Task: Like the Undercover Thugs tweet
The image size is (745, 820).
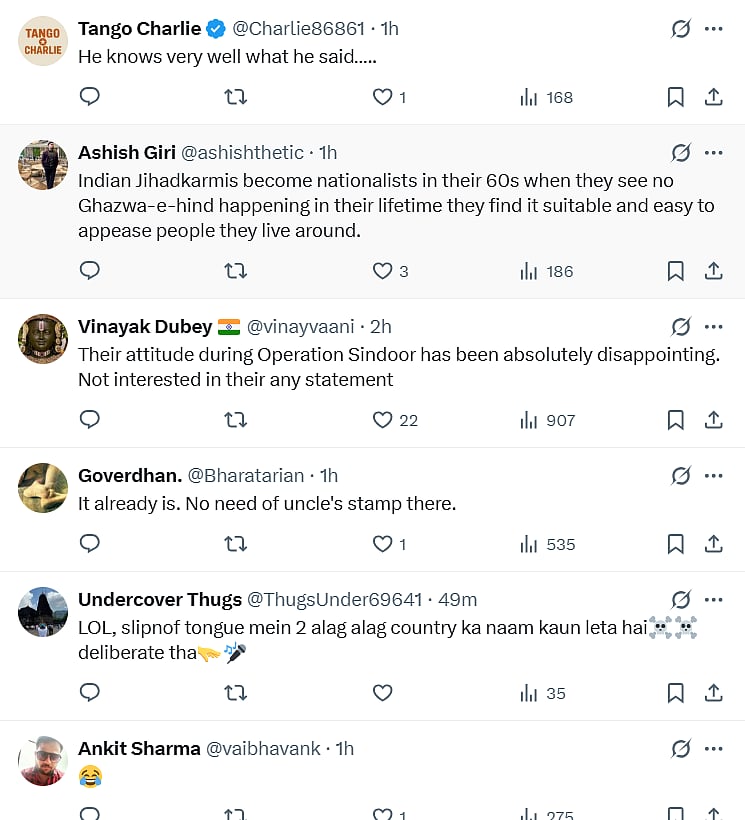Action: click(x=382, y=693)
